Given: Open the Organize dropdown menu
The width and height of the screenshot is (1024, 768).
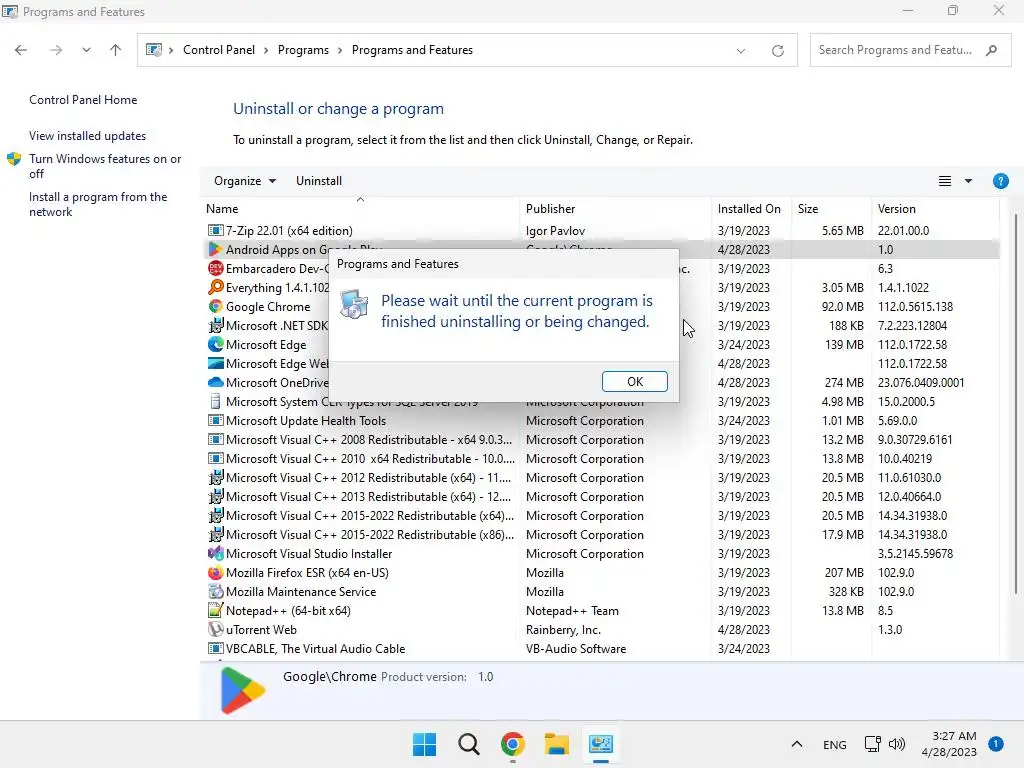Looking at the screenshot, I should point(245,181).
